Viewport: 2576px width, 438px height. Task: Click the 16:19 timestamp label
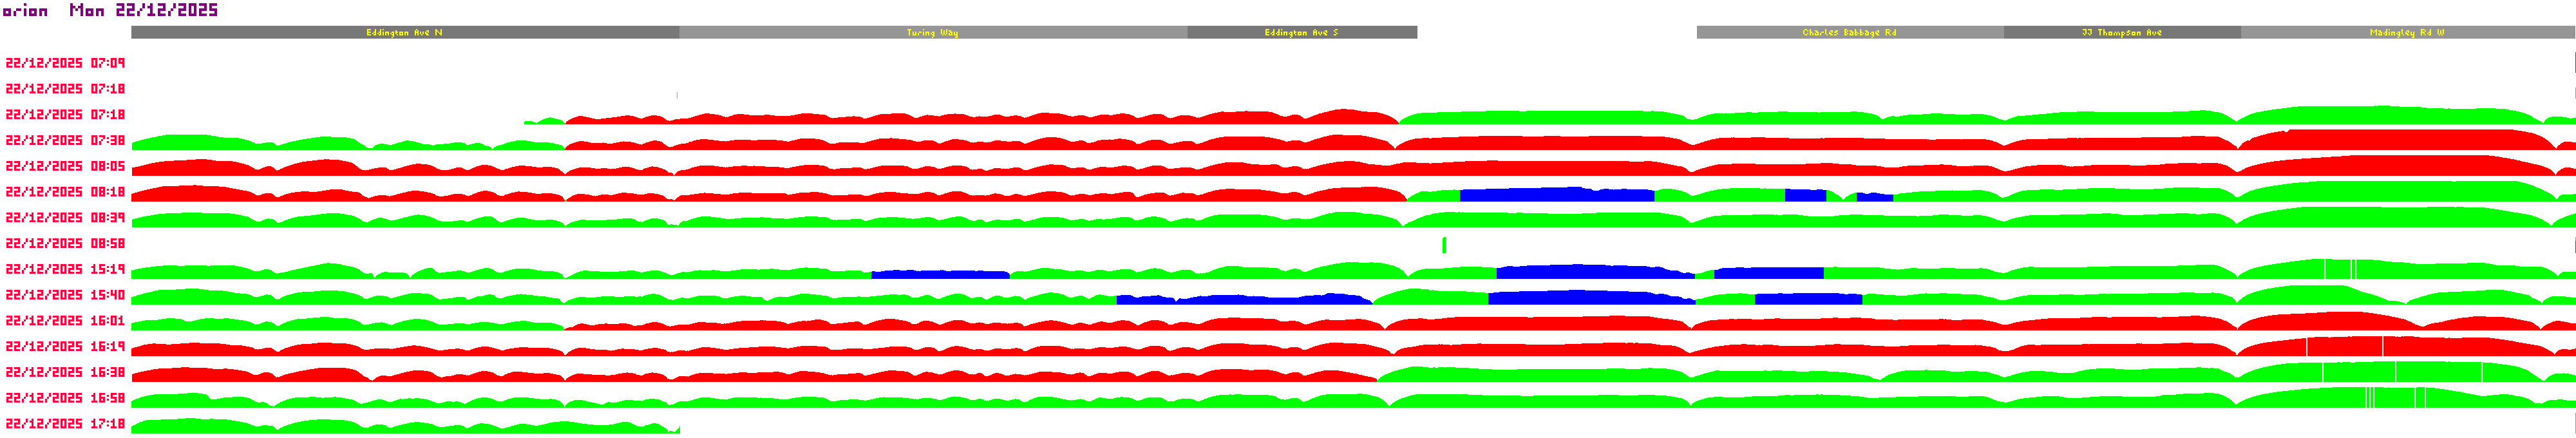pos(65,347)
